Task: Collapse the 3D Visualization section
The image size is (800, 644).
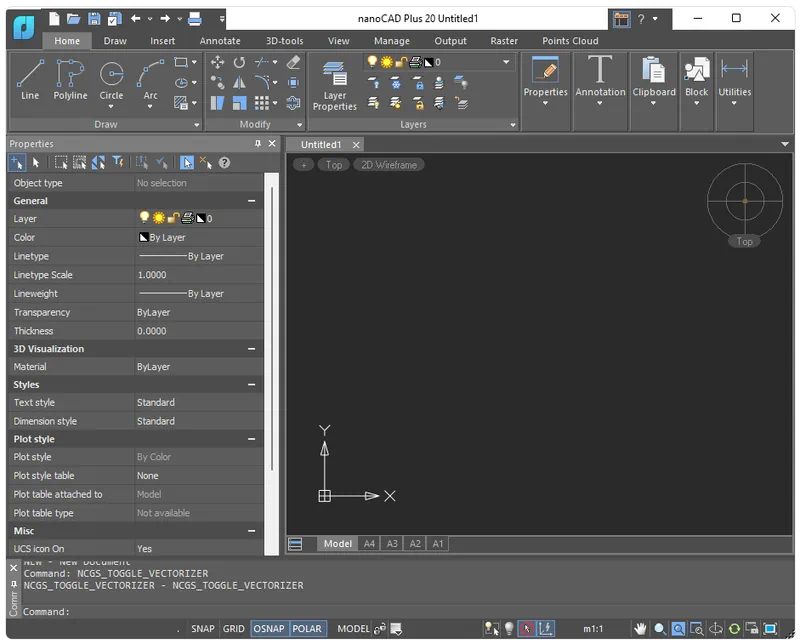Action: pos(251,349)
